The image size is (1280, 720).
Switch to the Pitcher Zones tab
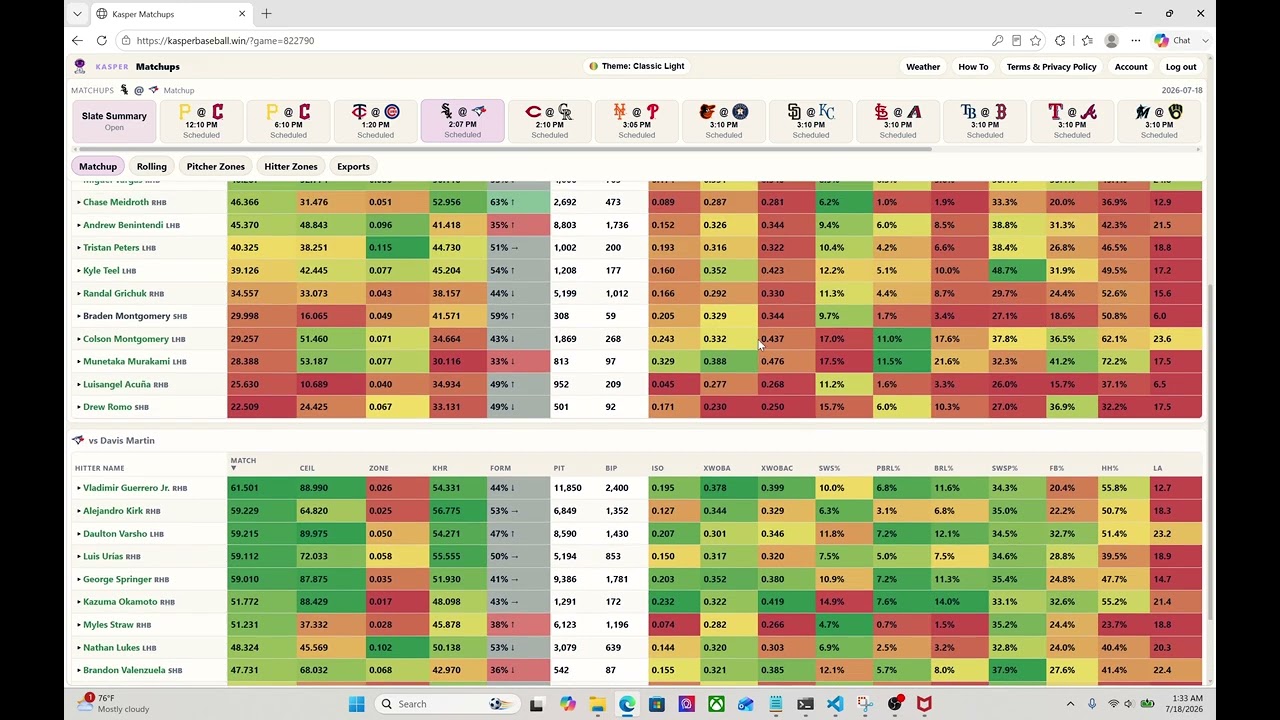[x=216, y=167]
